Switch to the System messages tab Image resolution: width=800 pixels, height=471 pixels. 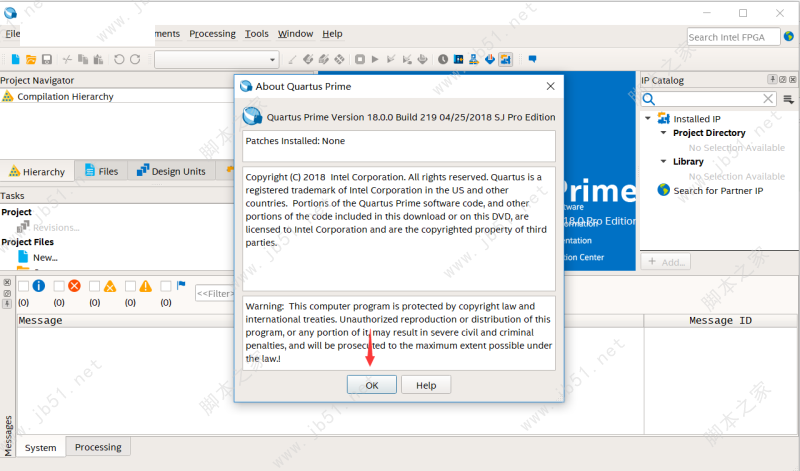coord(40,448)
